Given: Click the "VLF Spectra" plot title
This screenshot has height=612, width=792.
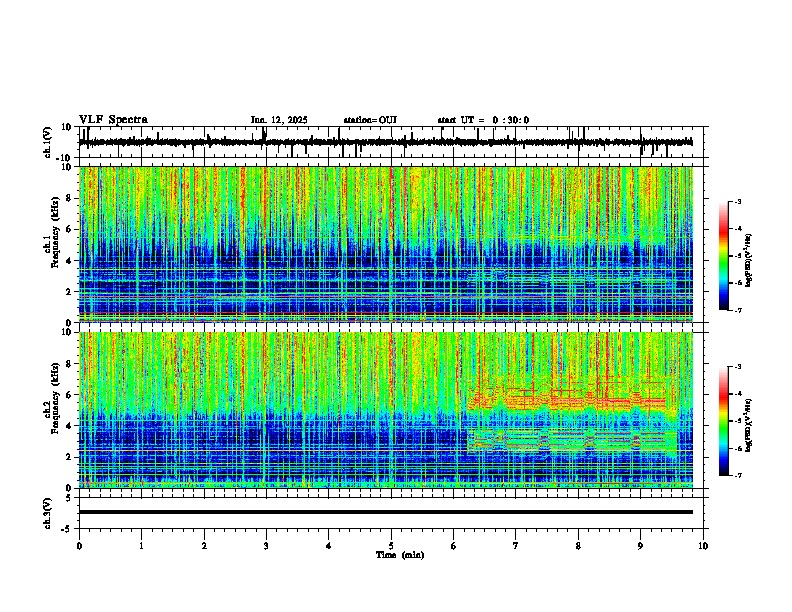Looking at the screenshot, I should coord(113,119).
